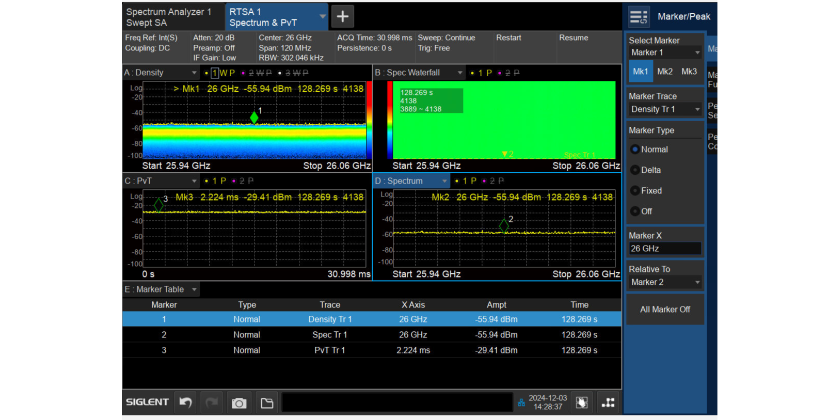Click the Restart button

pyautogui.click(x=509, y=38)
